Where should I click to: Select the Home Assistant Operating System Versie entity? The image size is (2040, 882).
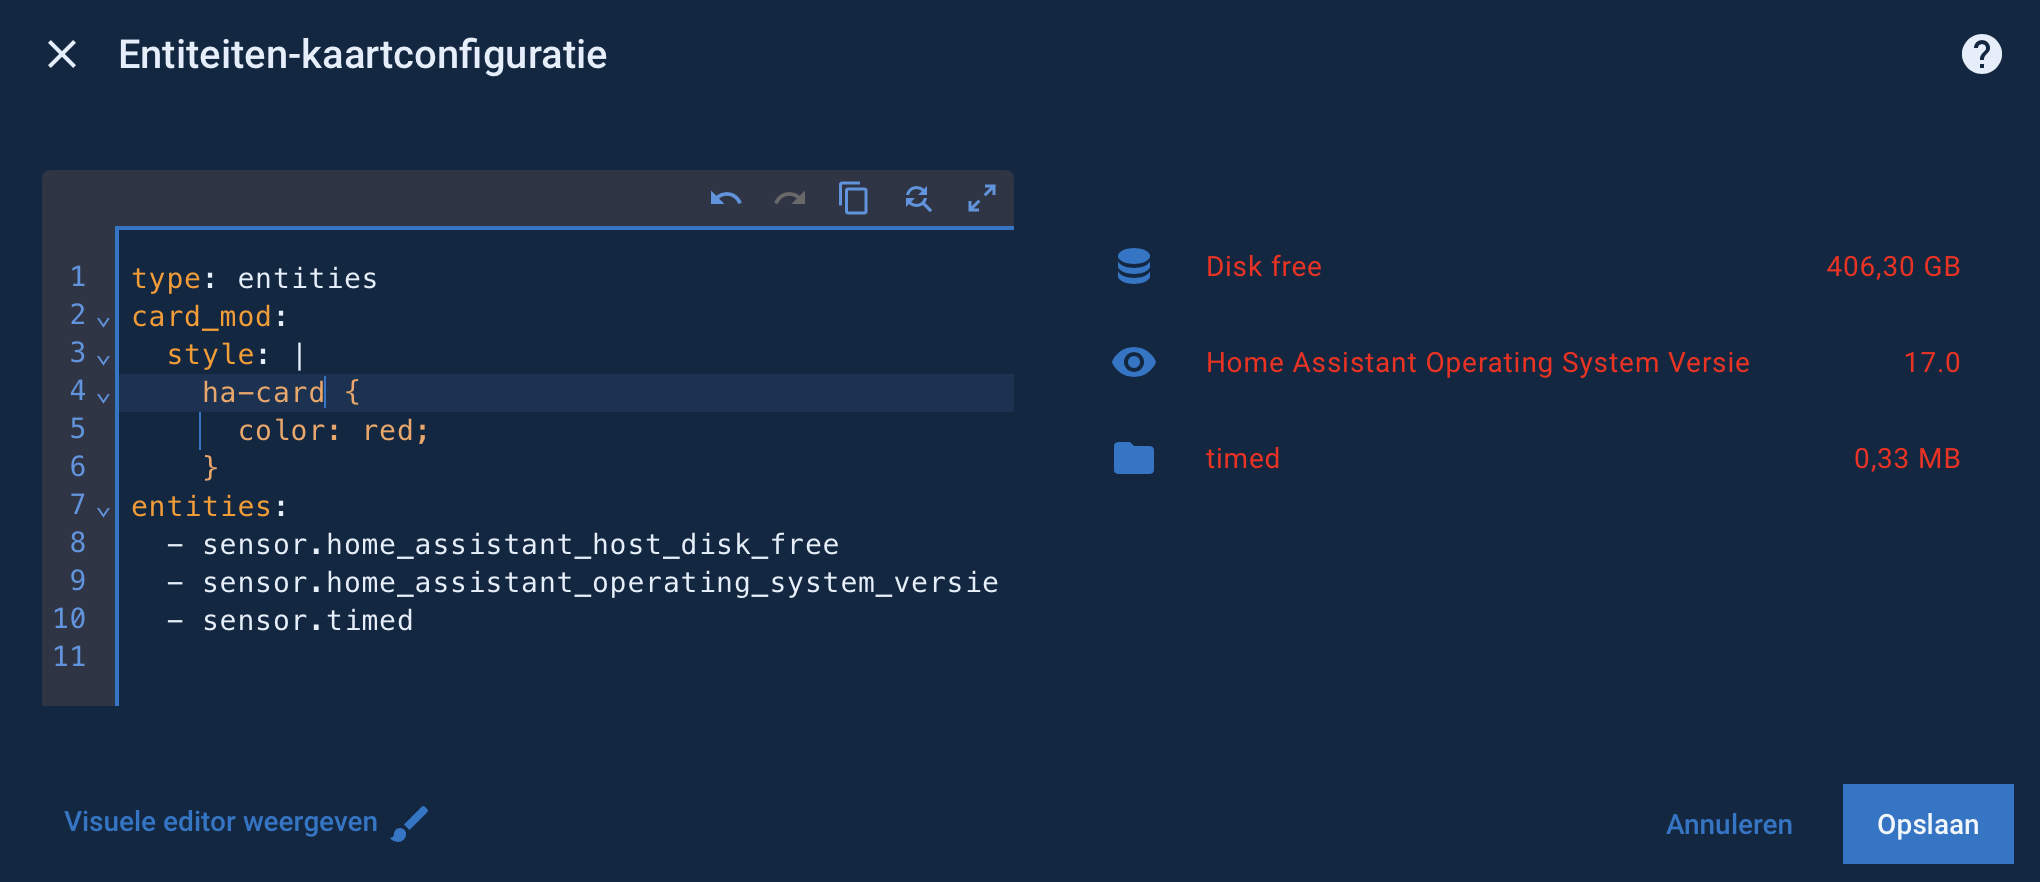click(x=1477, y=362)
